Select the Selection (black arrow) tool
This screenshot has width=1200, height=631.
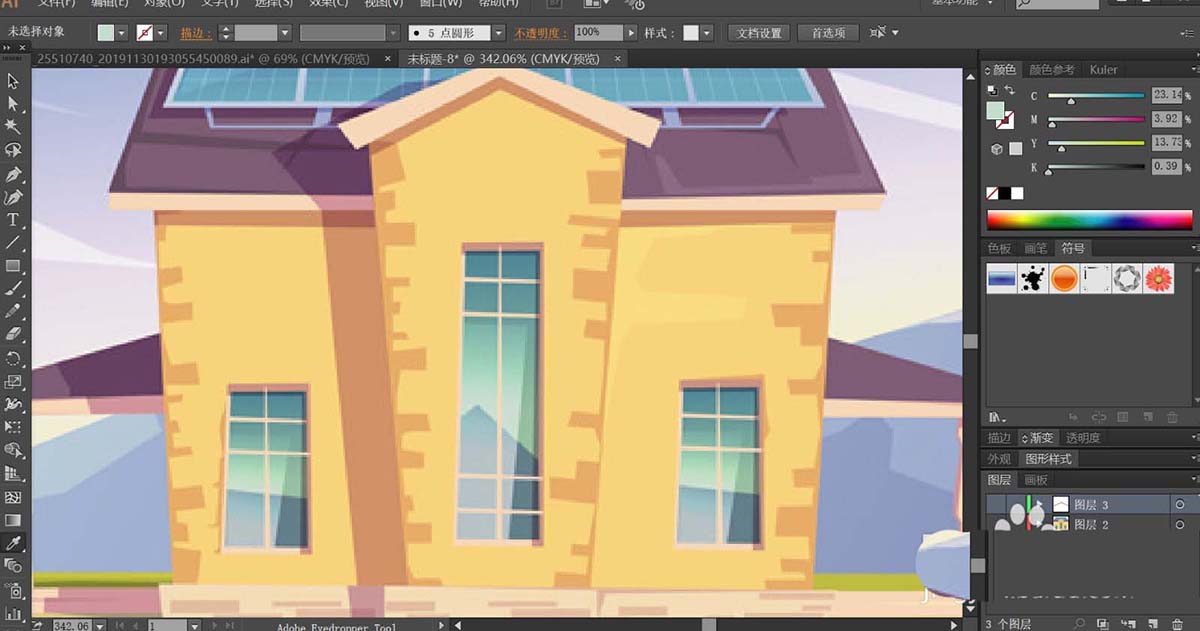coord(13,81)
